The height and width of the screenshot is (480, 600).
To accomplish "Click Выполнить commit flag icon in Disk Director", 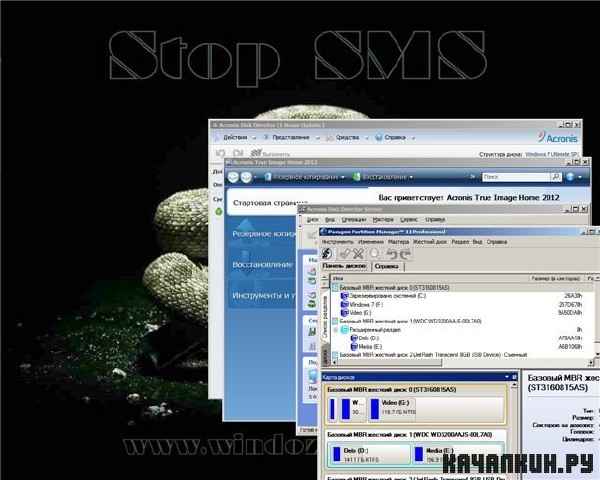I will coord(256,153).
